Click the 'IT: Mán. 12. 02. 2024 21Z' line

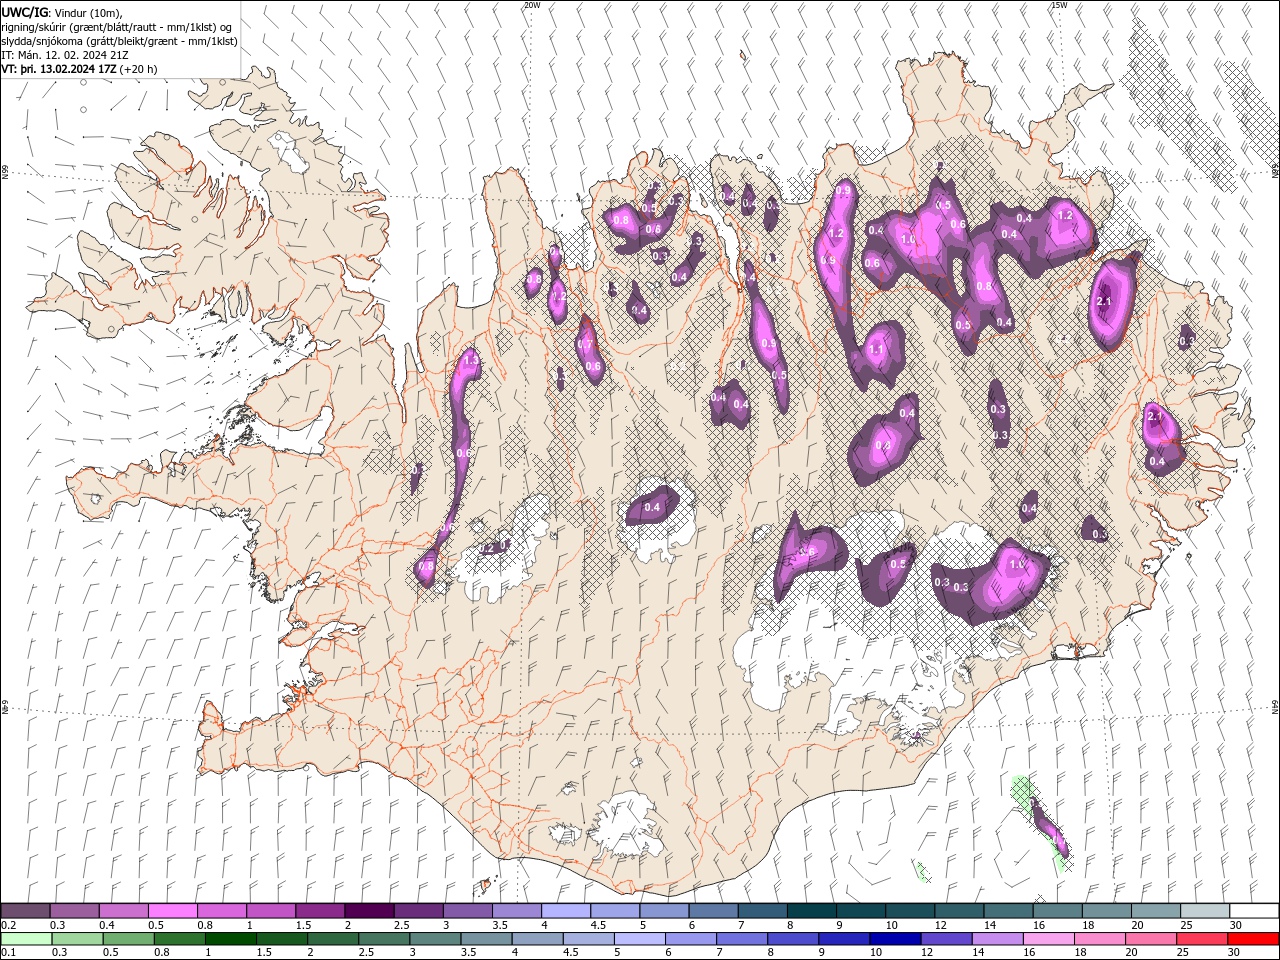coord(66,55)
